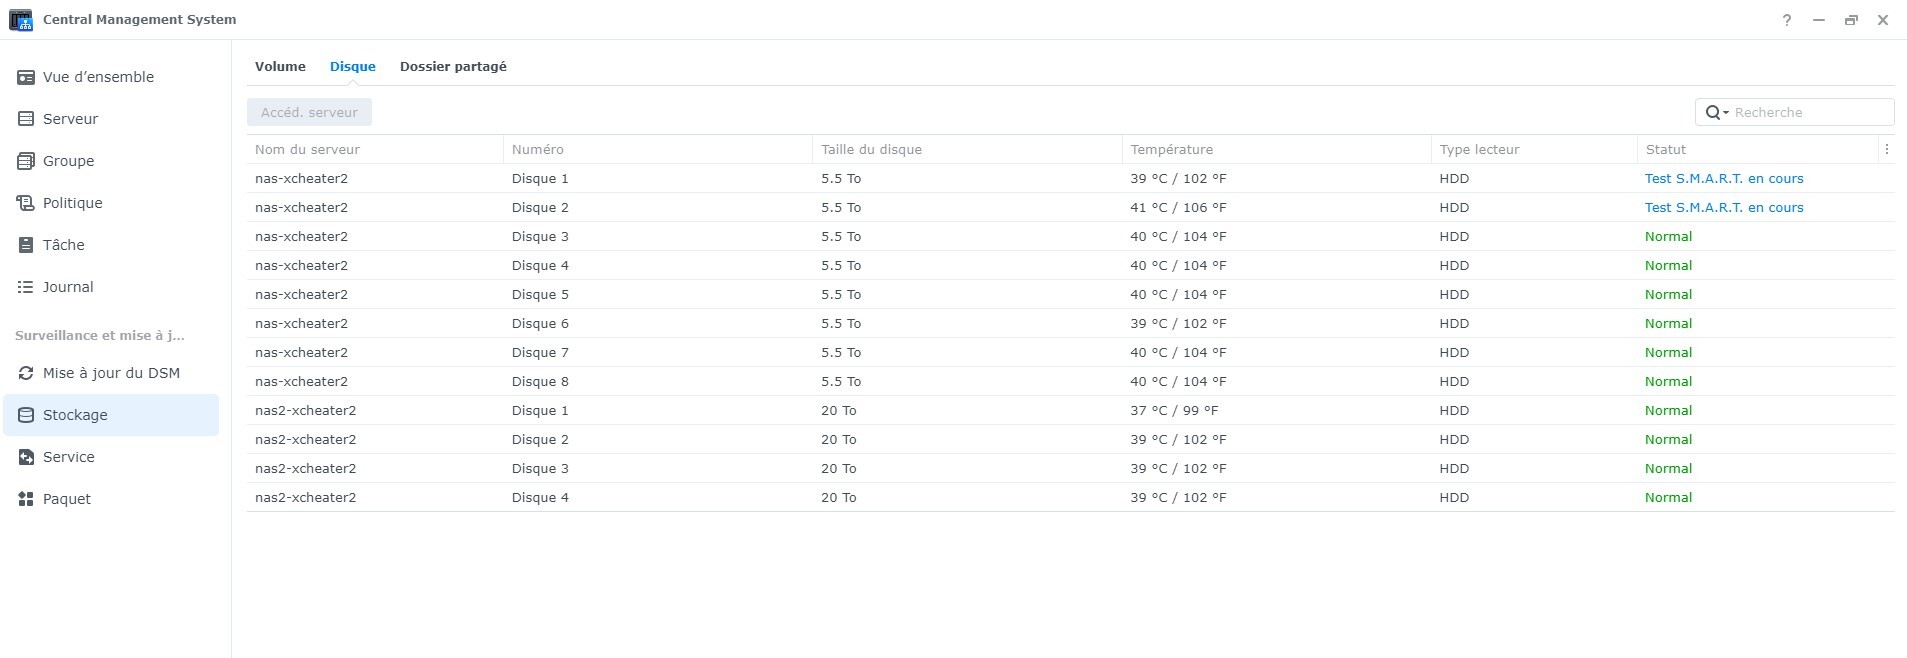The width and height of the screenshot is (1907, 658).
Task: Switch to the Dossier partagé tab
Action: point(453,66)
